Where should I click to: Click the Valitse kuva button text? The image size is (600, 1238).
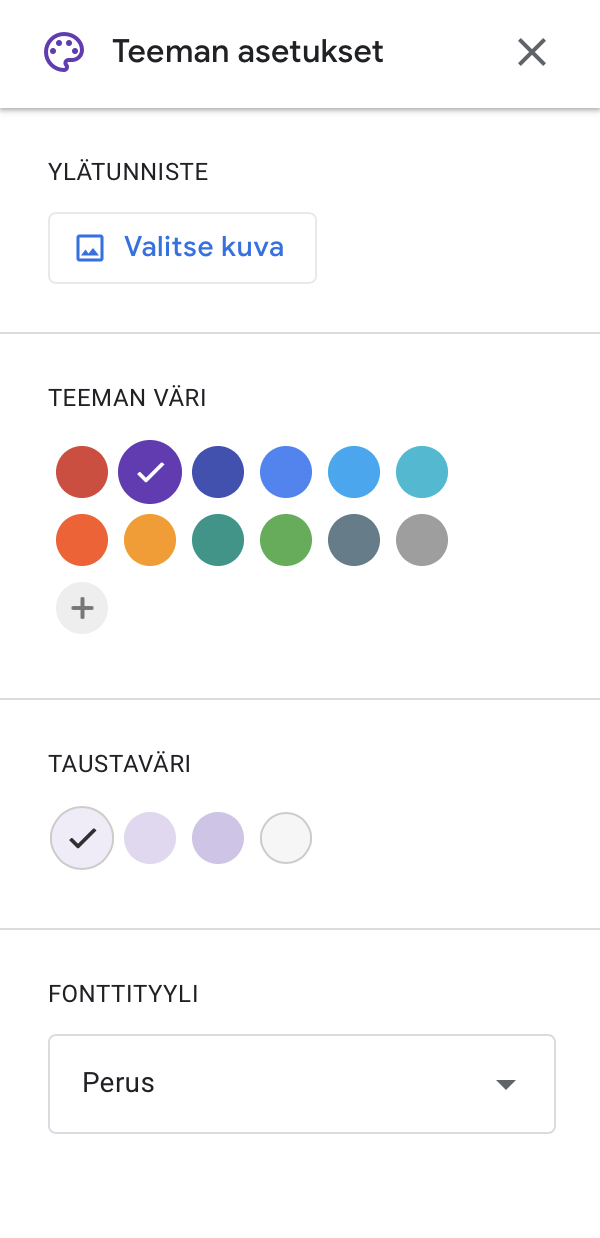204,247
